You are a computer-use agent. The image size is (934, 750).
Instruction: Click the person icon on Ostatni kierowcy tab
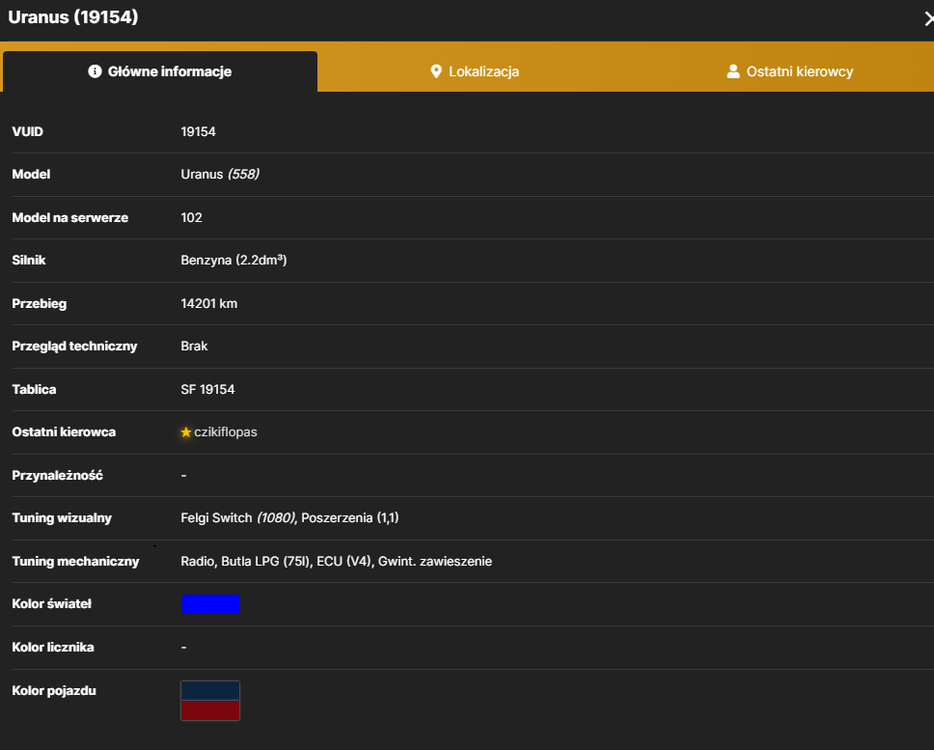(x=733, y=71)
